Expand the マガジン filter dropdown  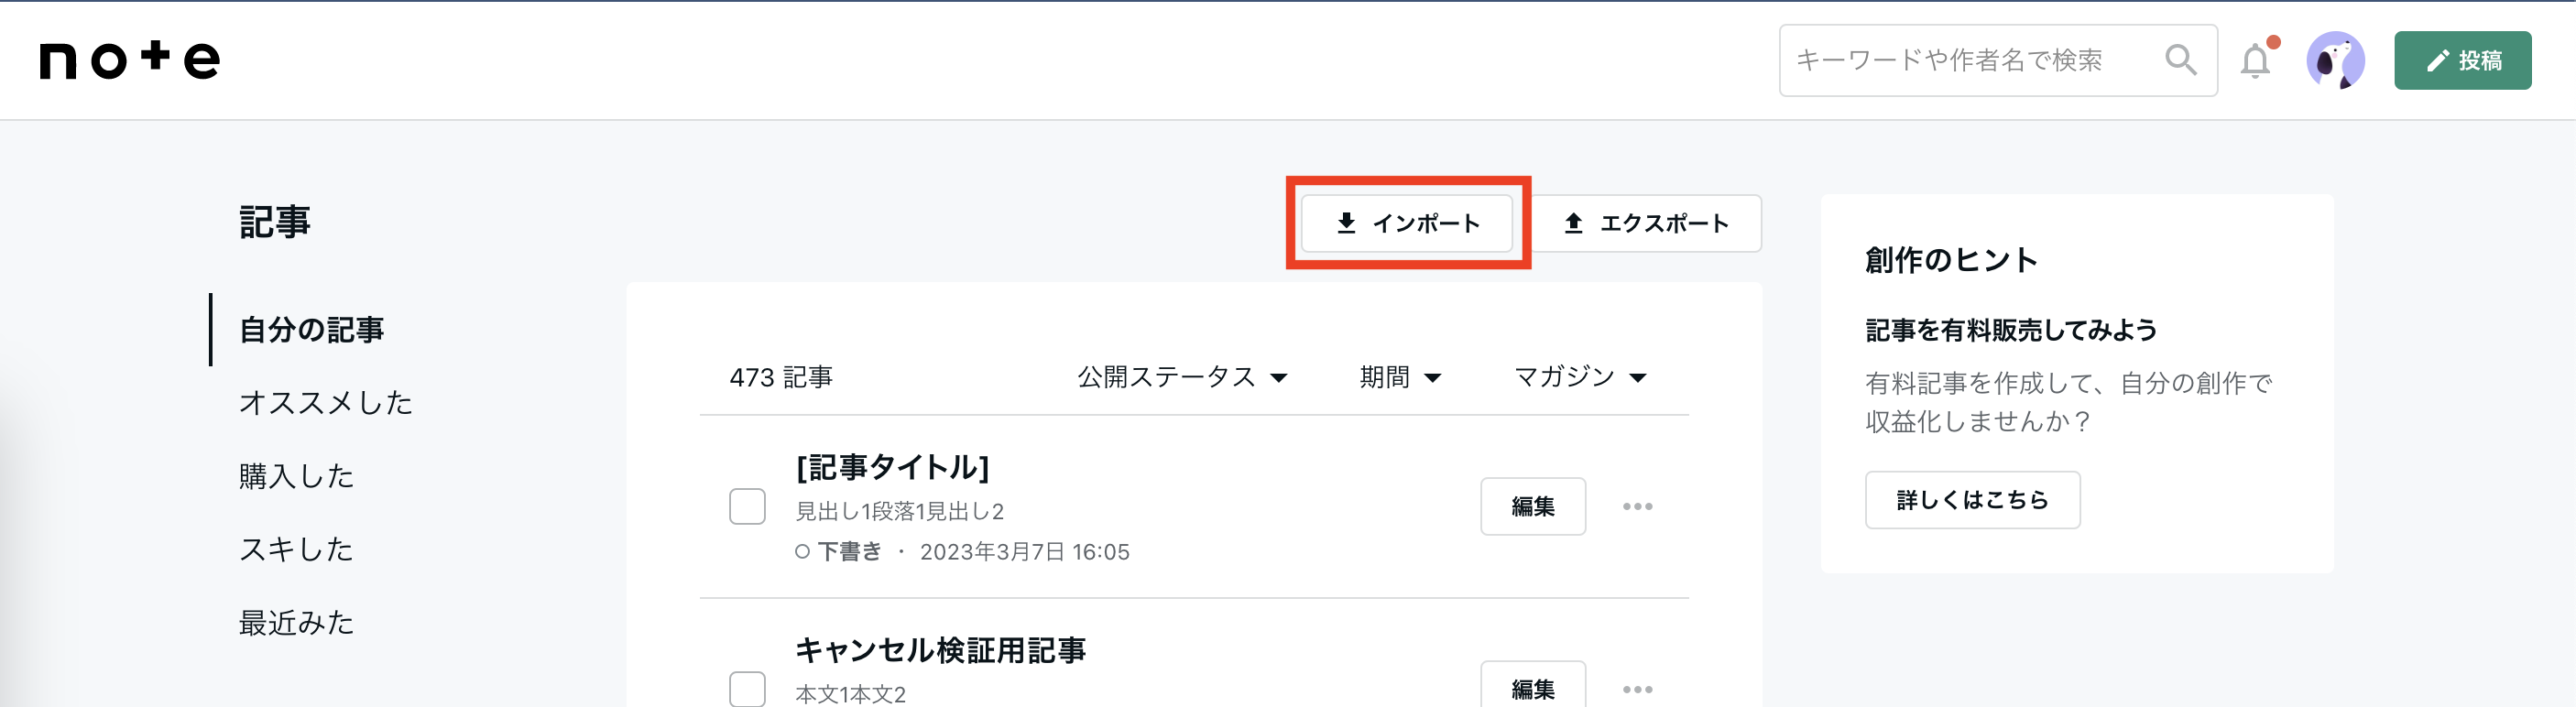1580,377
